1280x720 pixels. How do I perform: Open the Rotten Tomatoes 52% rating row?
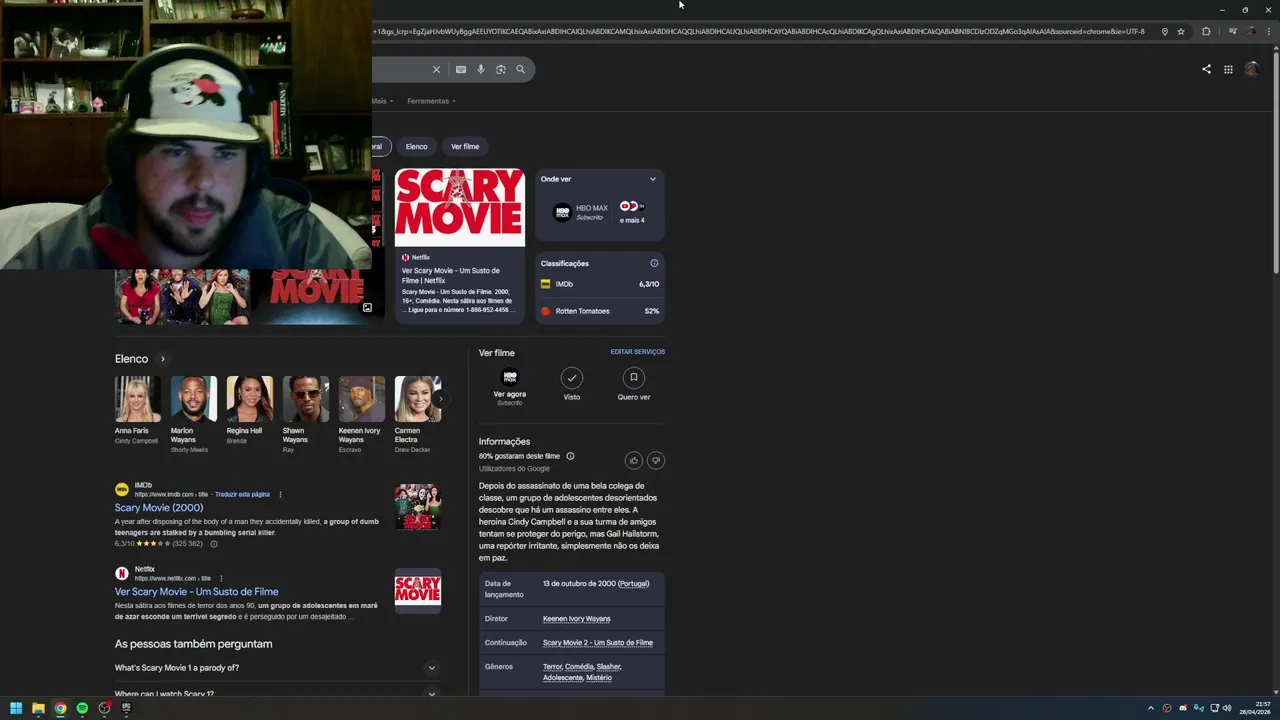coord(600,311)
